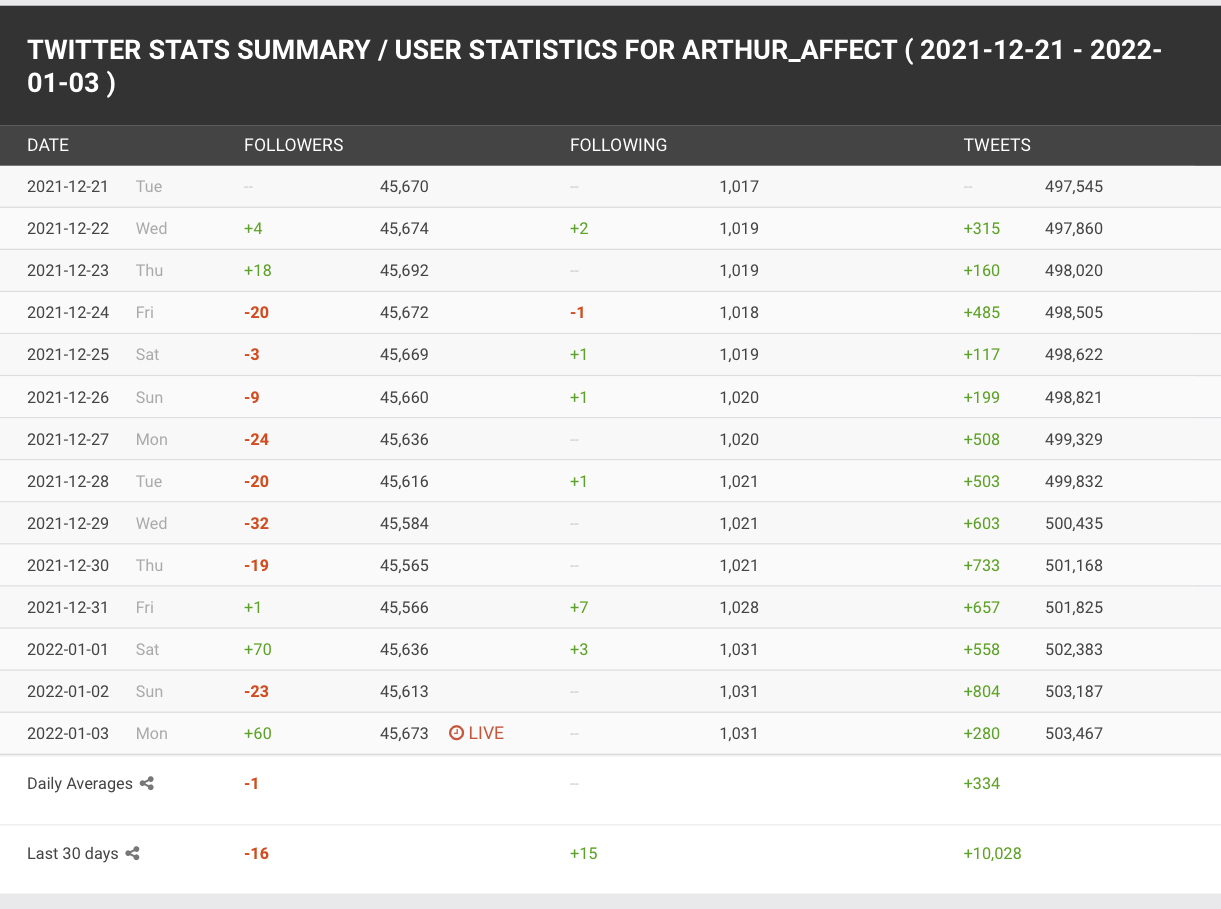Select the date 2021-12-29
1221x909 pixels.
pos(68,523)
